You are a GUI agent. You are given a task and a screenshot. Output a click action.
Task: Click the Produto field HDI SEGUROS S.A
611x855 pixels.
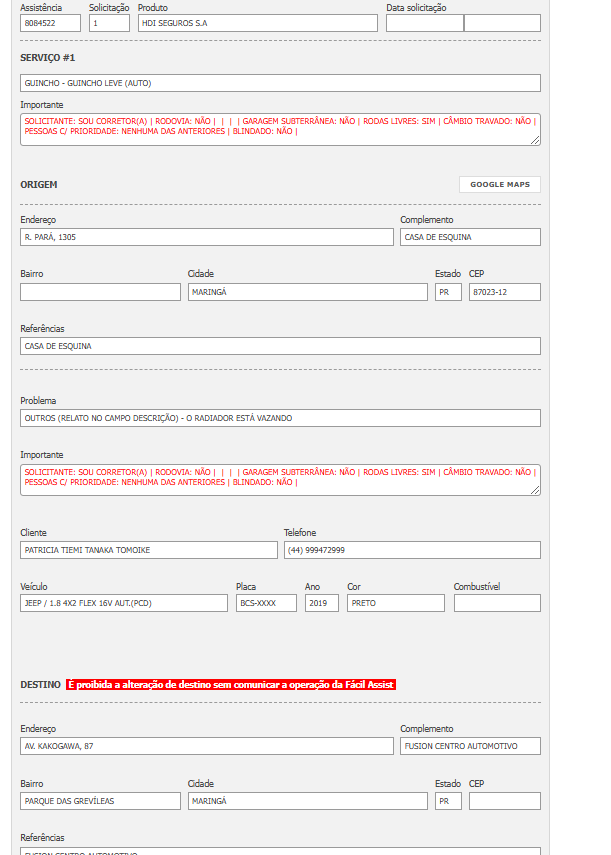pos(257,23)
